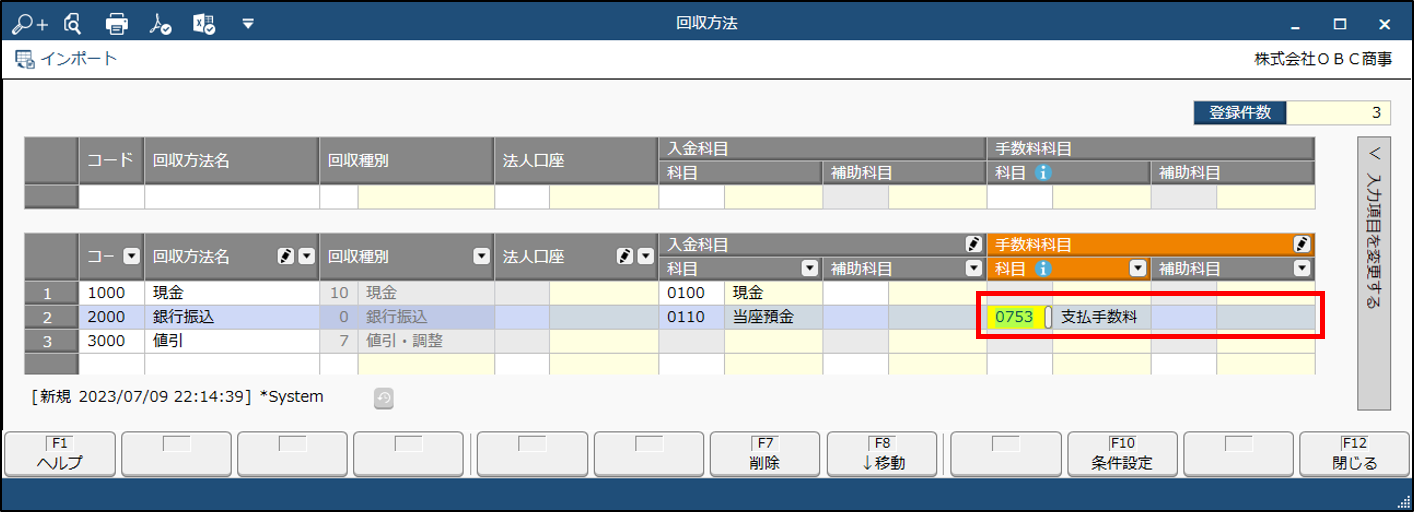Select row header number 1
The height and width of the screenshot is (512, 1414).
(x=52, y=293)
